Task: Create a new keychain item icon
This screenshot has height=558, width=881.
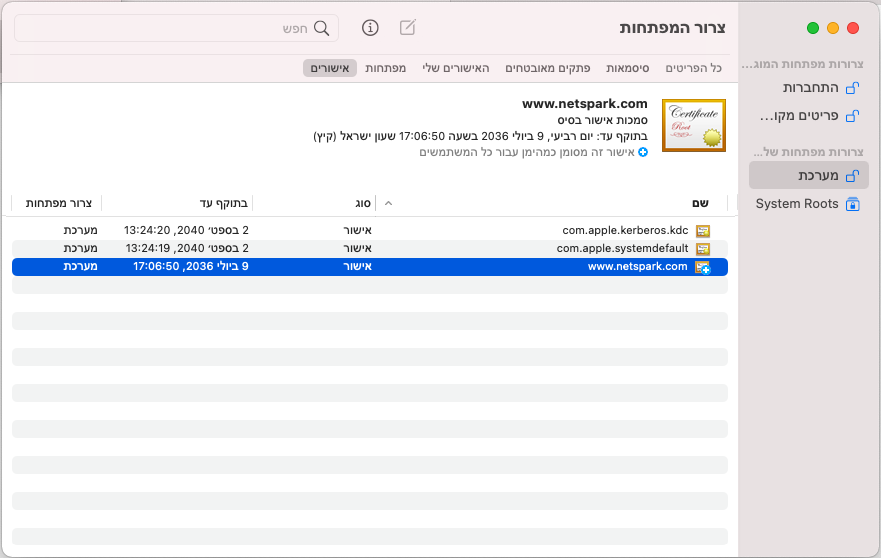Action: click(407, 28)
